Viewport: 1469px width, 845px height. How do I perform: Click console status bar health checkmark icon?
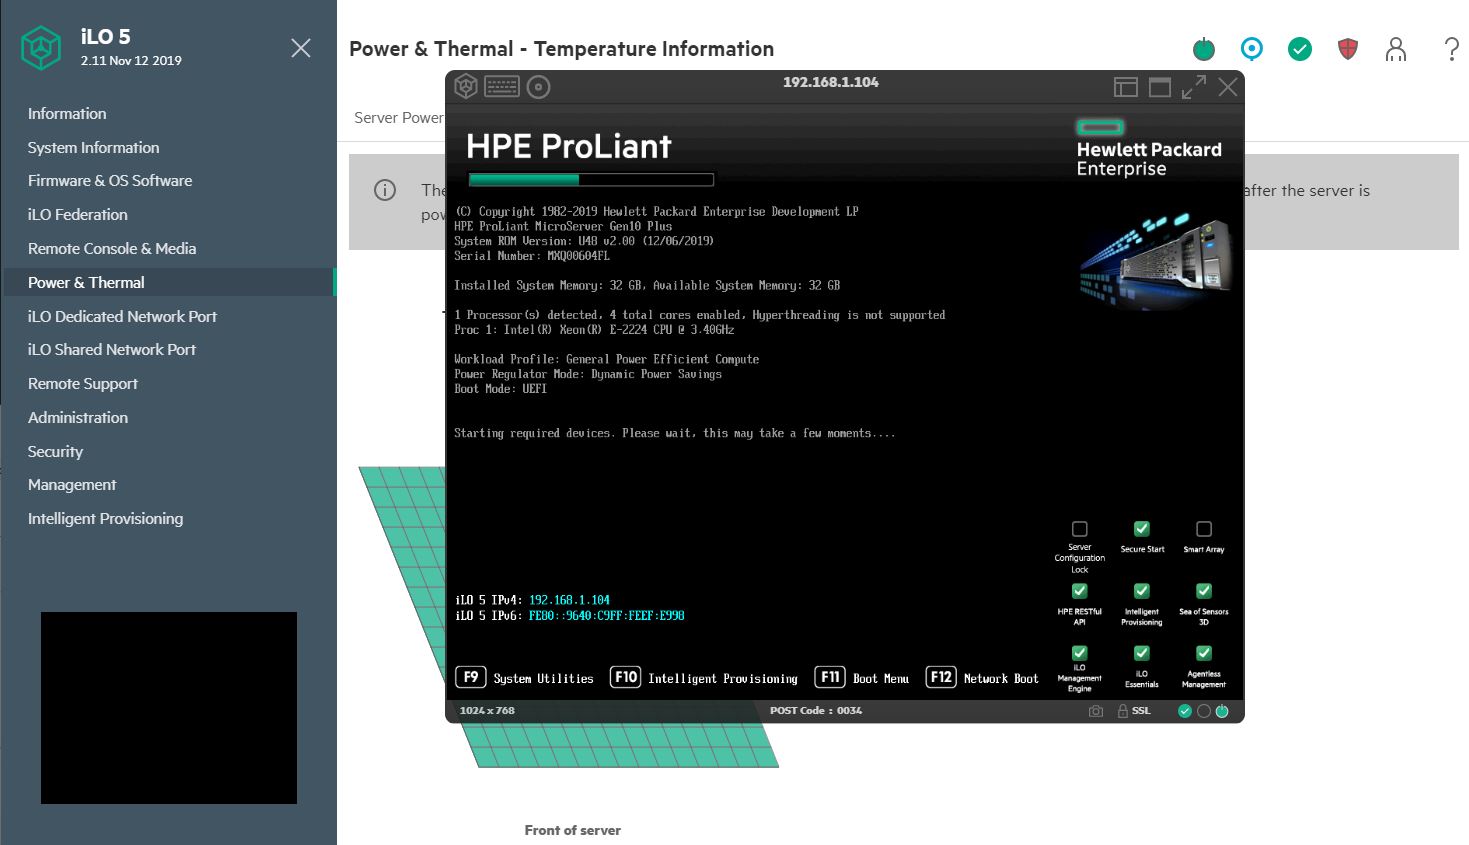pos(1185,711)
